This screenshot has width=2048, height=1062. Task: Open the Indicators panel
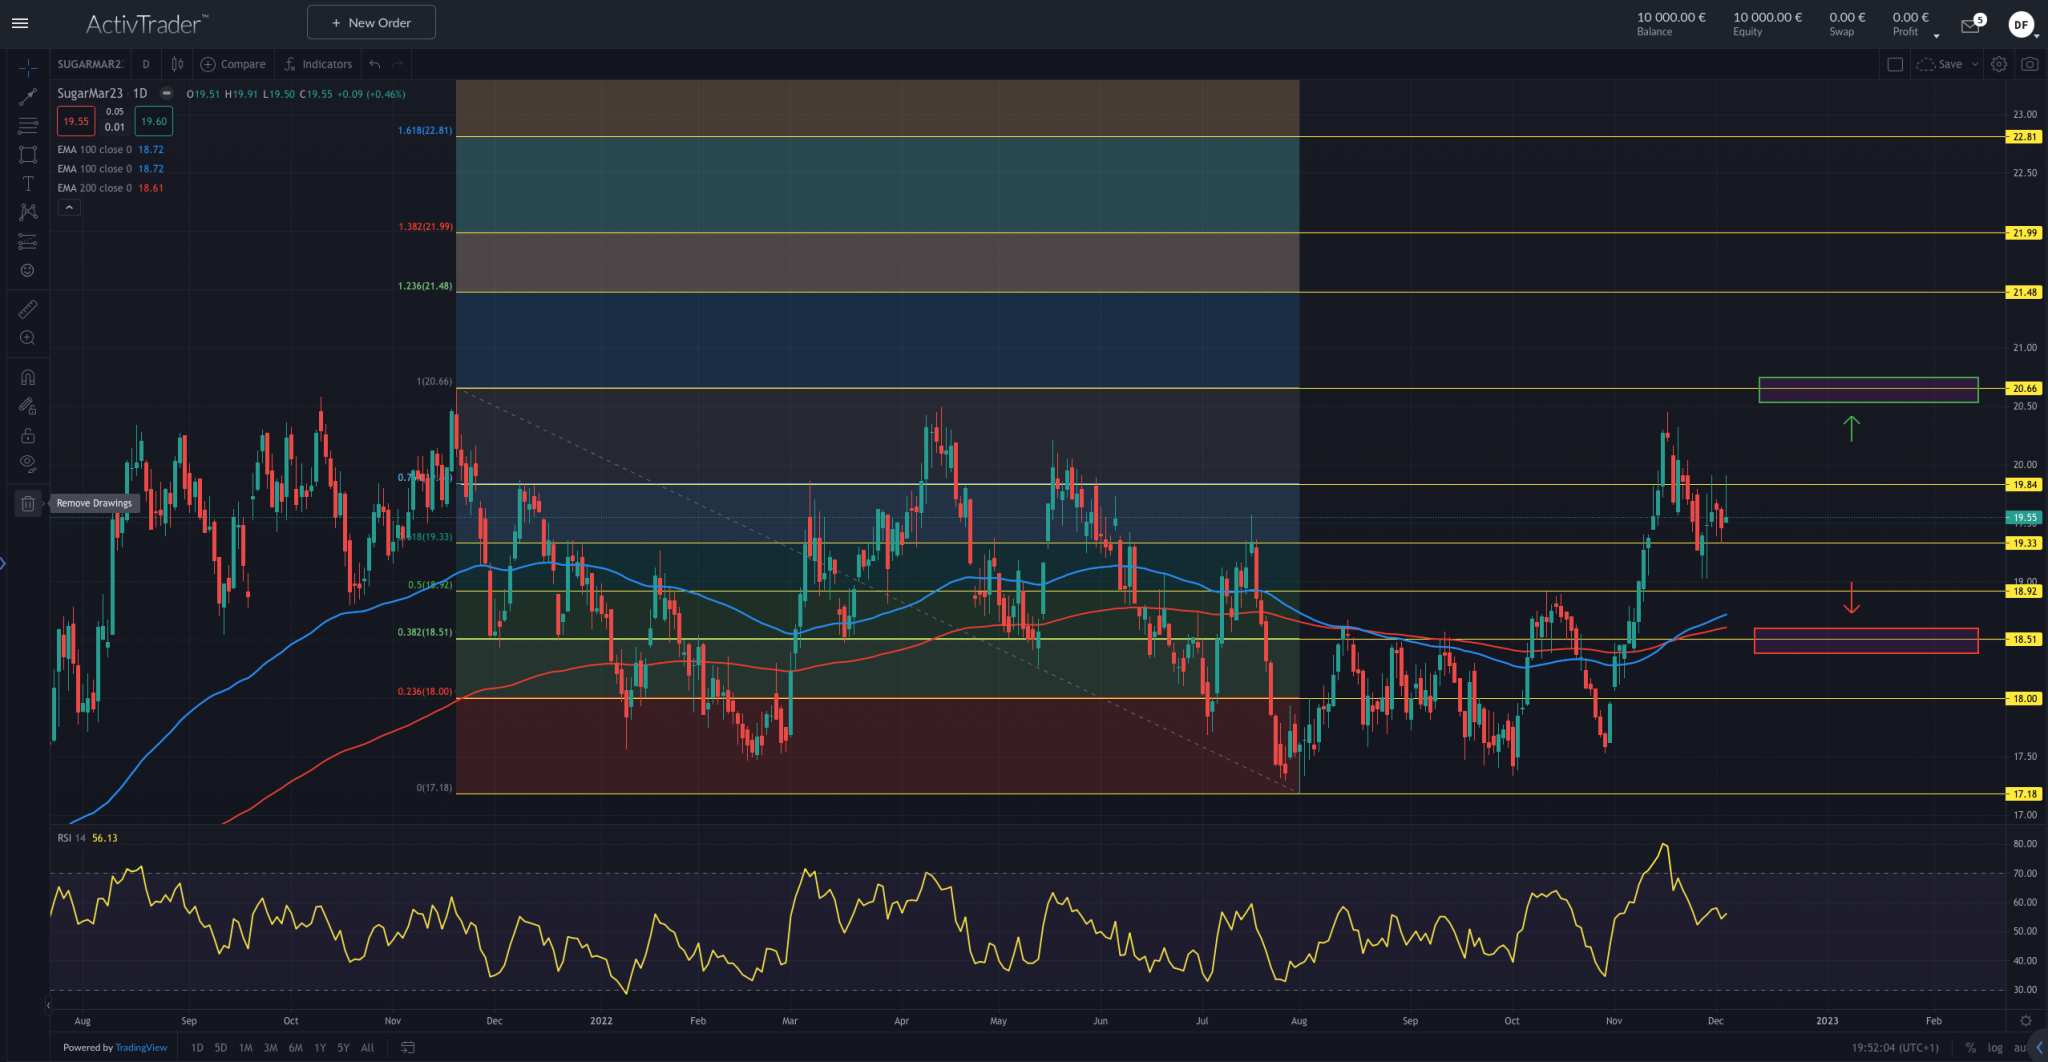coord(318,63)
